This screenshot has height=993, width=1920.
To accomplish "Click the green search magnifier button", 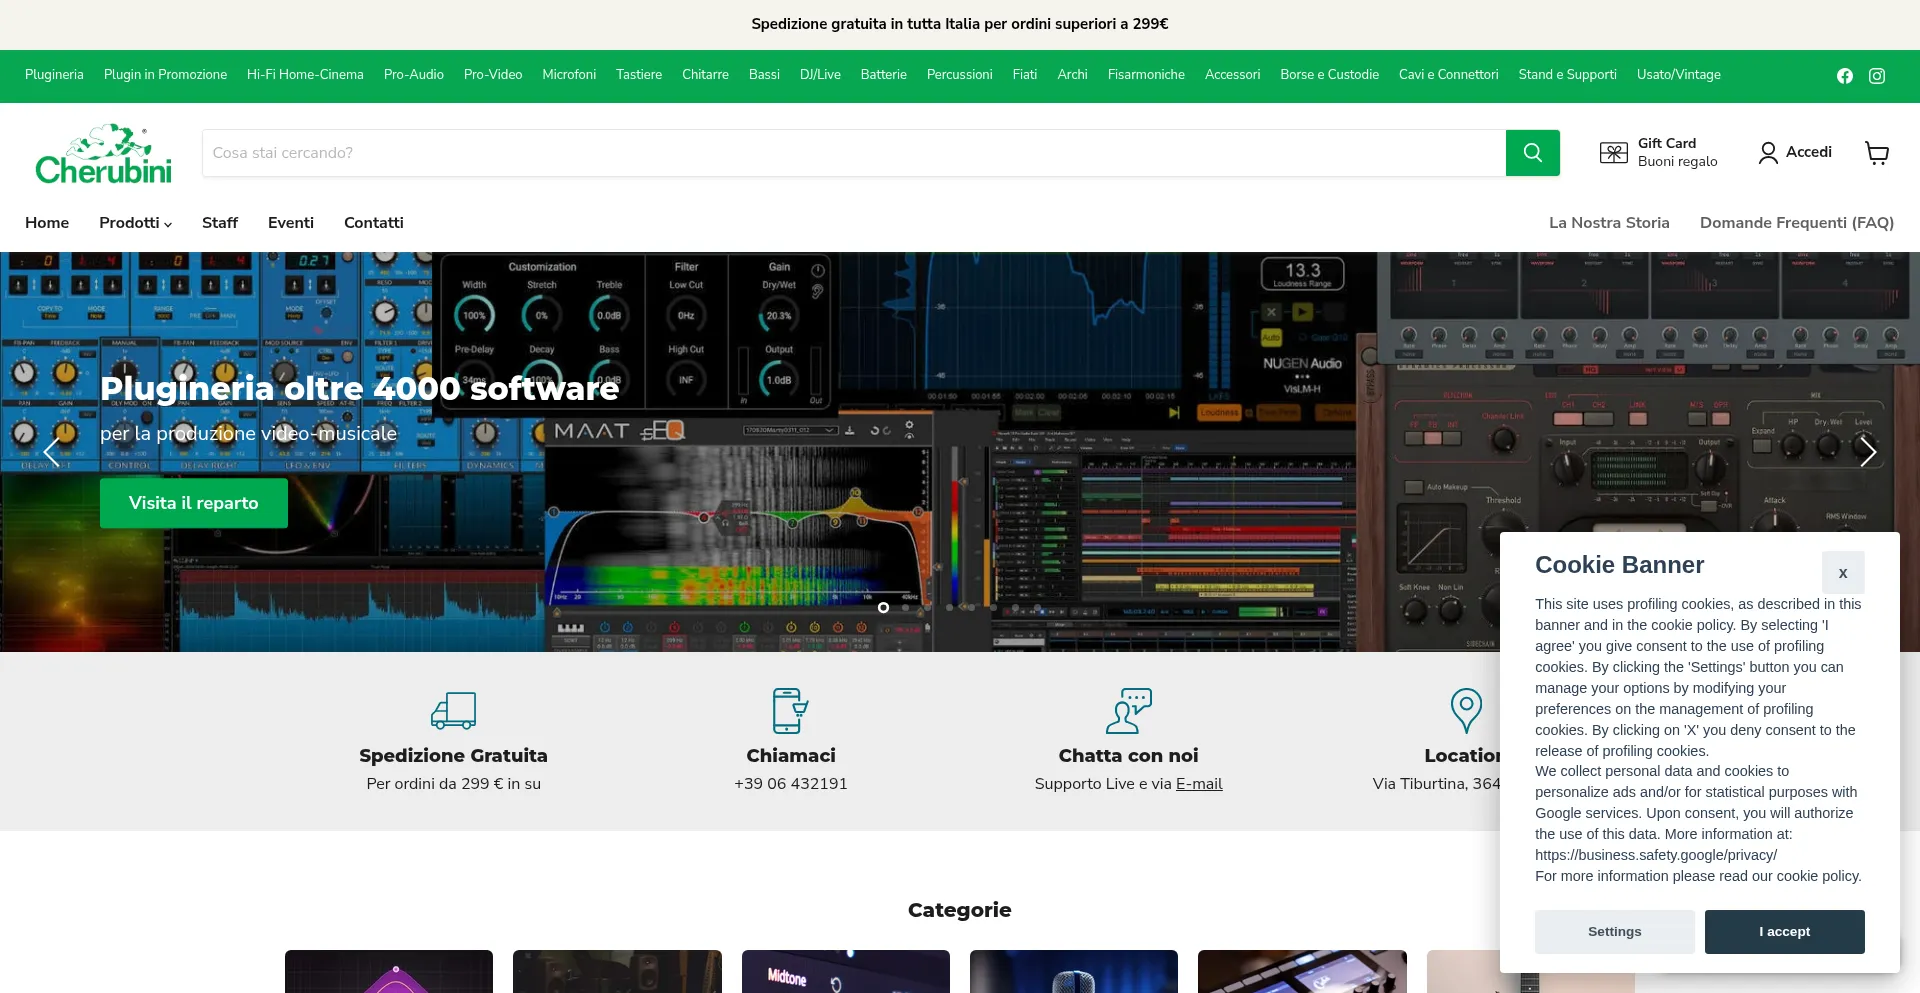I will point(1532,153).
